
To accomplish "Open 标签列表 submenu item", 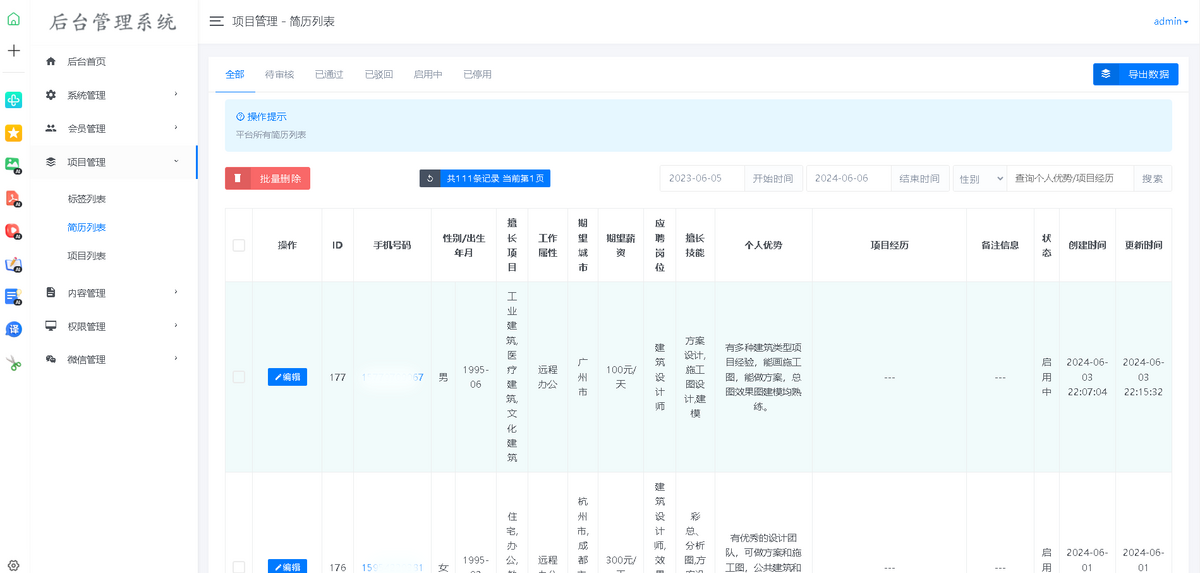I will (87, 199).
